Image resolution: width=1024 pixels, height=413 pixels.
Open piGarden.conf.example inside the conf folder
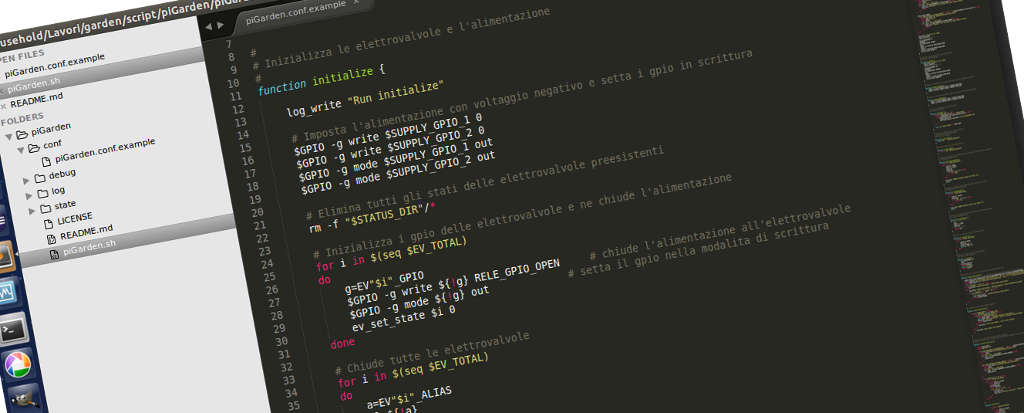(106, 150)
